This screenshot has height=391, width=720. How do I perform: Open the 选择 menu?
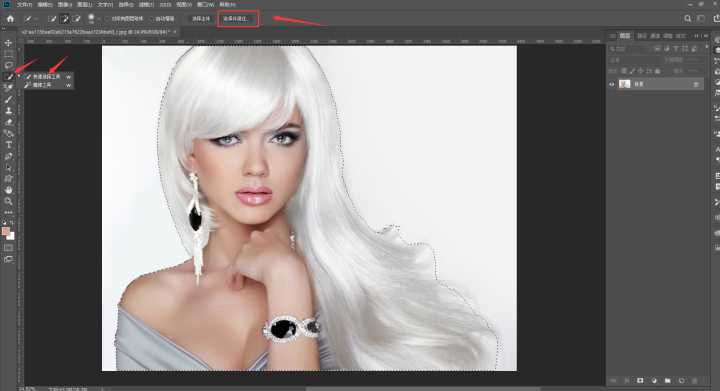[126, 5]
